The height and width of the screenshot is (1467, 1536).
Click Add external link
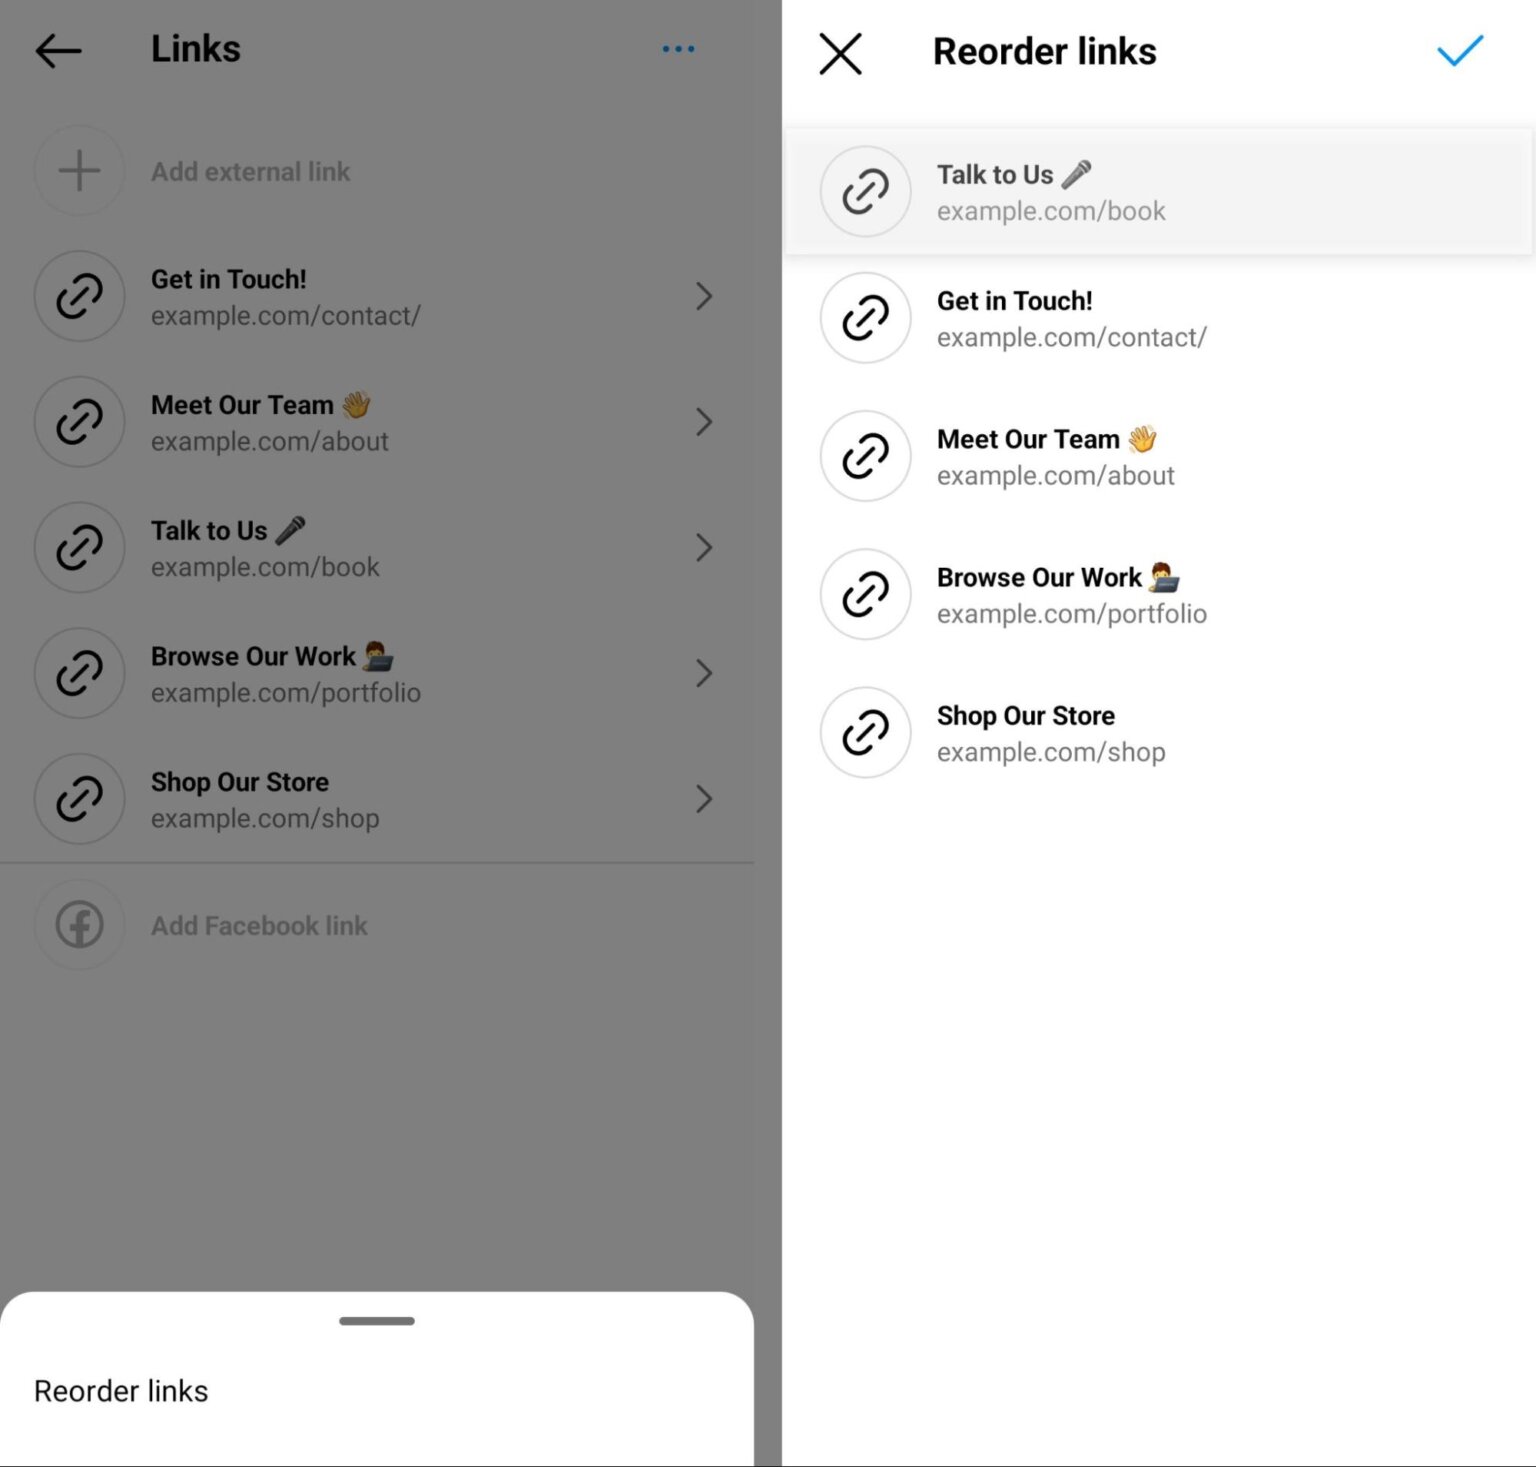(250, 171)
